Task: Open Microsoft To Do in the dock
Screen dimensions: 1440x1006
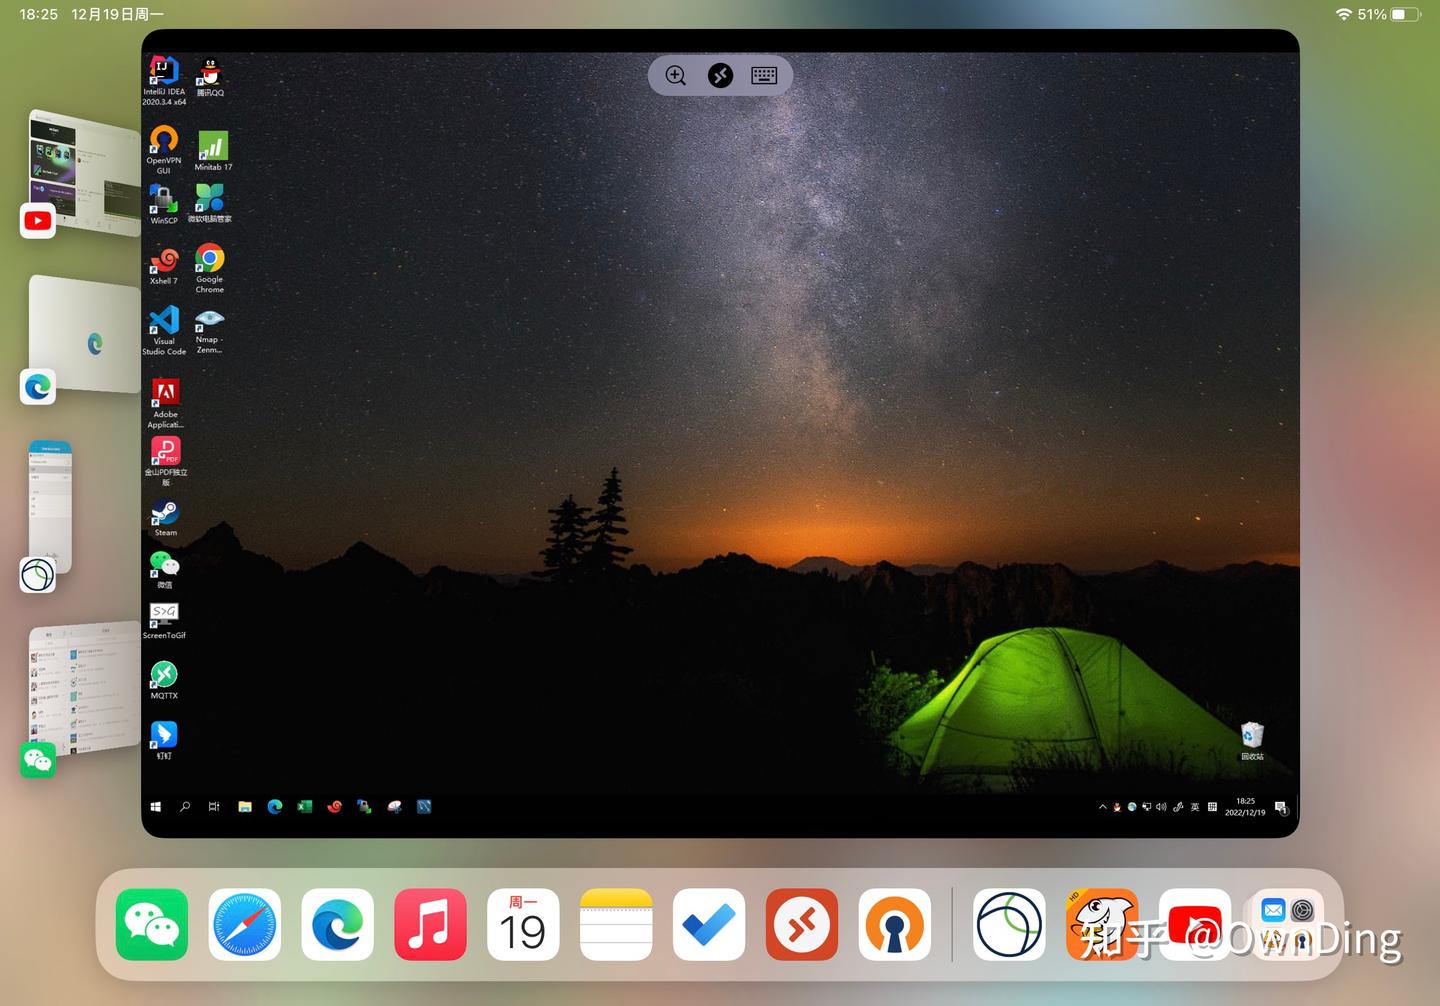Action: click(x=709, y=925)
